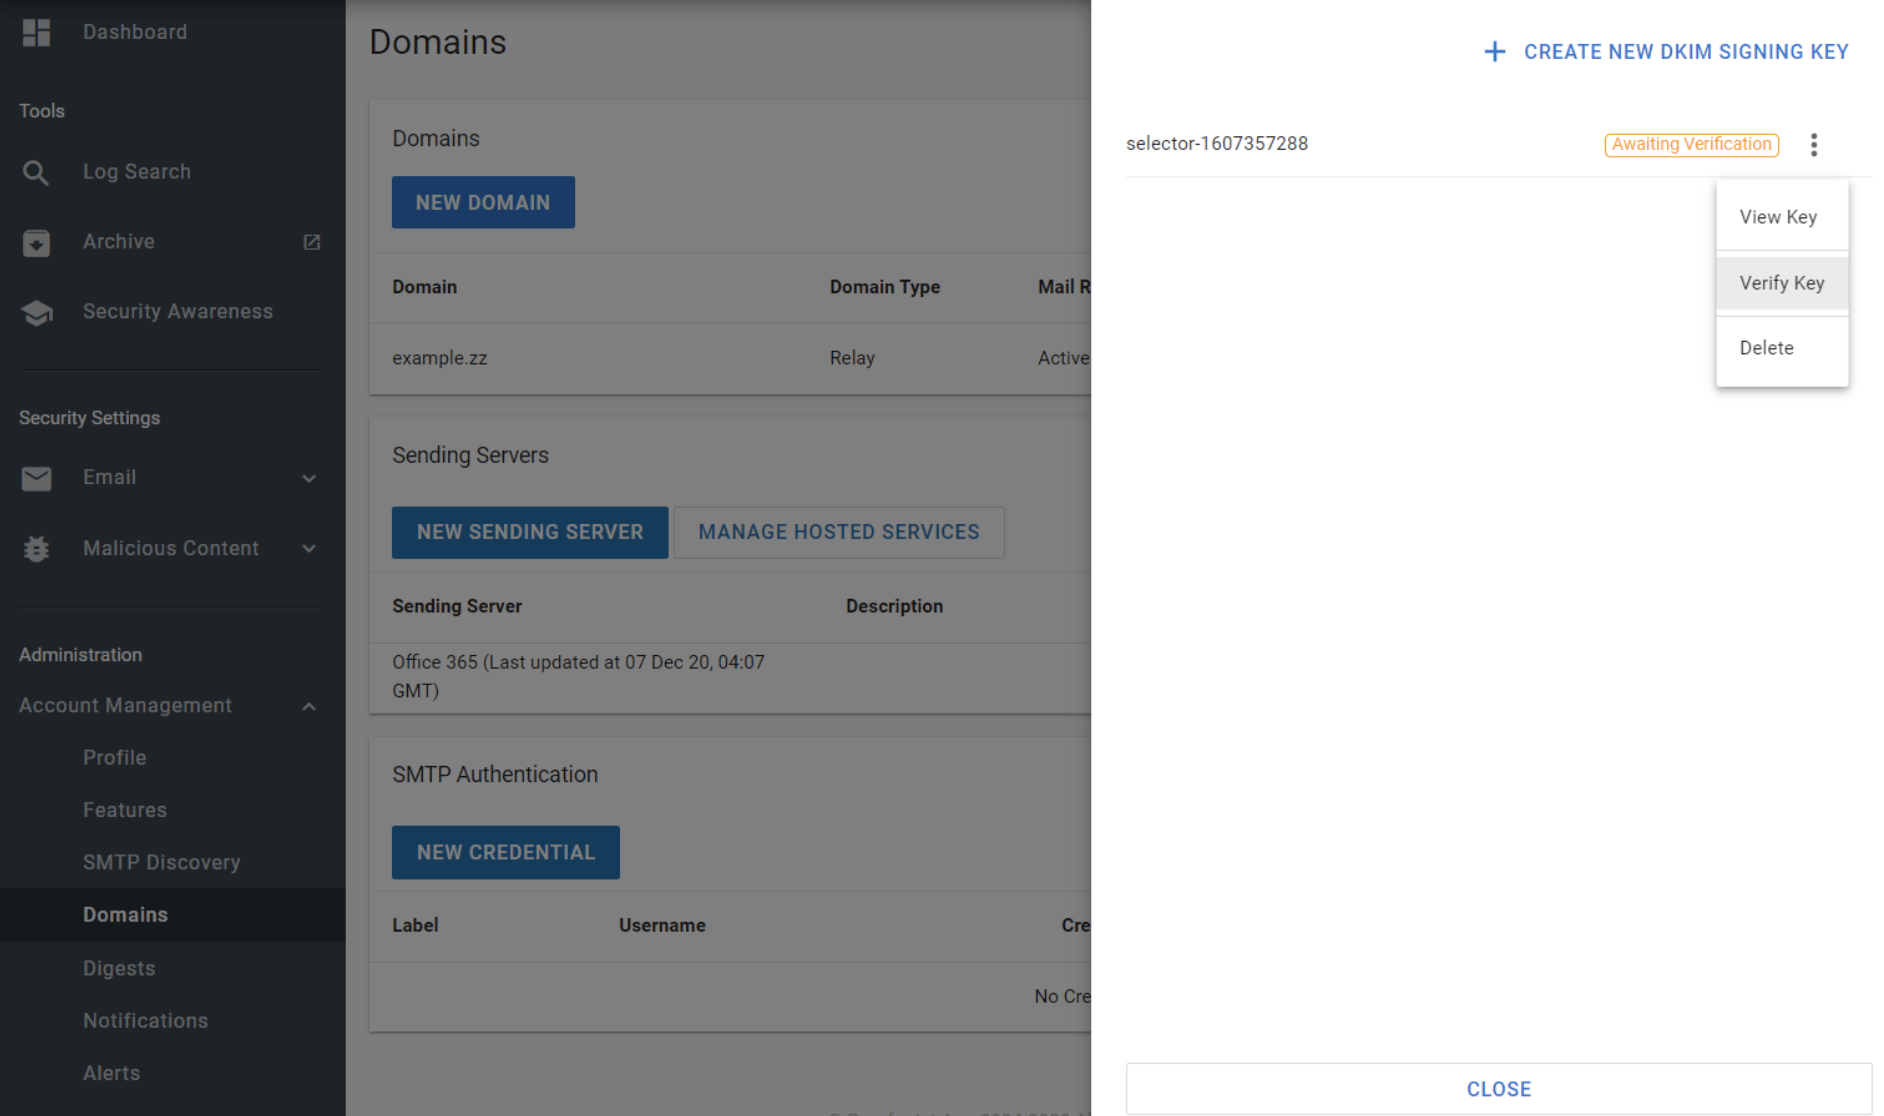This screenshot has width=1884, height=1116.
Task: Choose Verify Key in the context menu
Action: tap(1782, 283)
